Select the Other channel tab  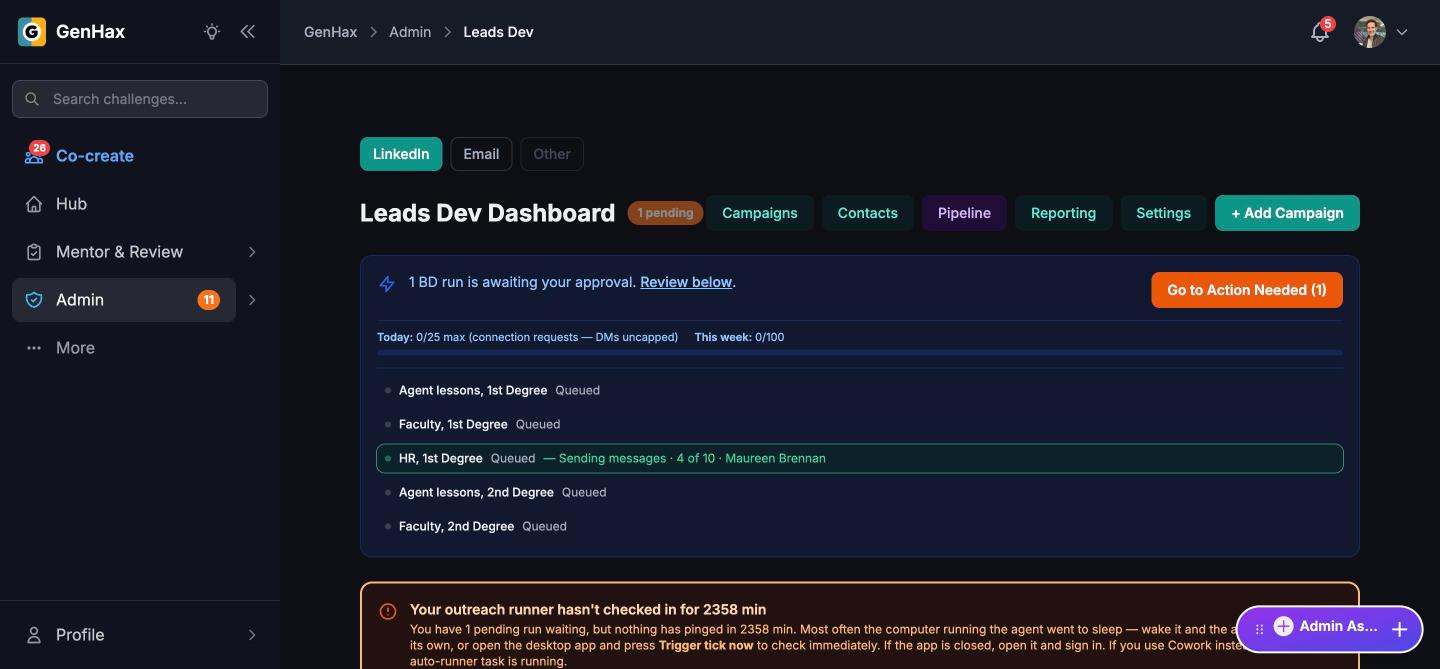tap(552, 154)
